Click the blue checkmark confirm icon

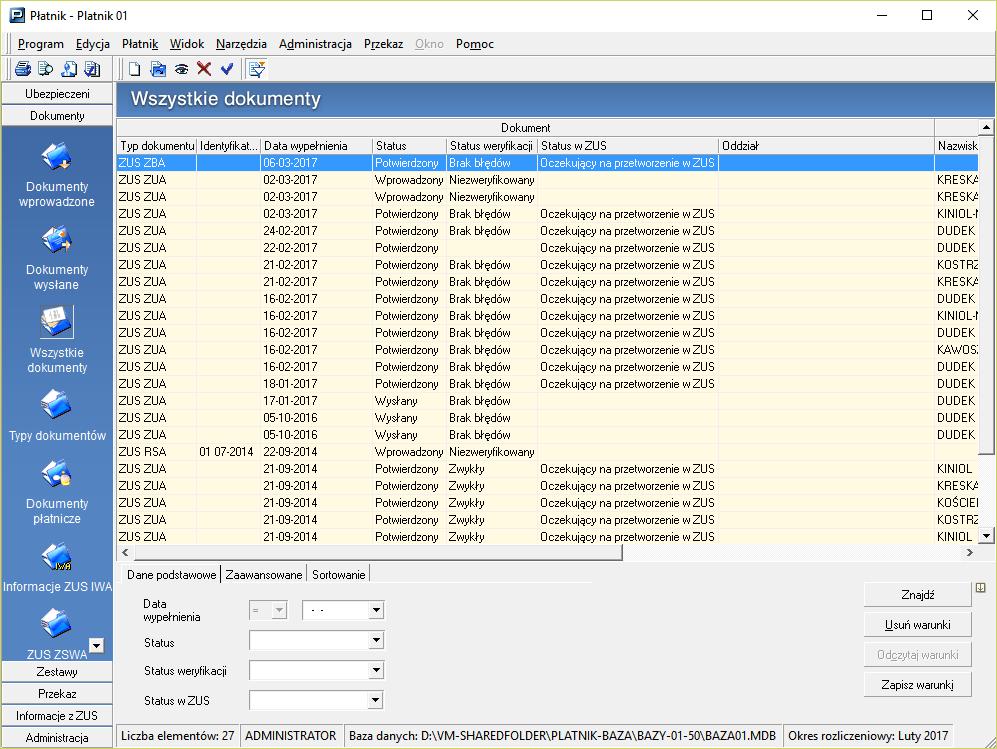[227, 69]
